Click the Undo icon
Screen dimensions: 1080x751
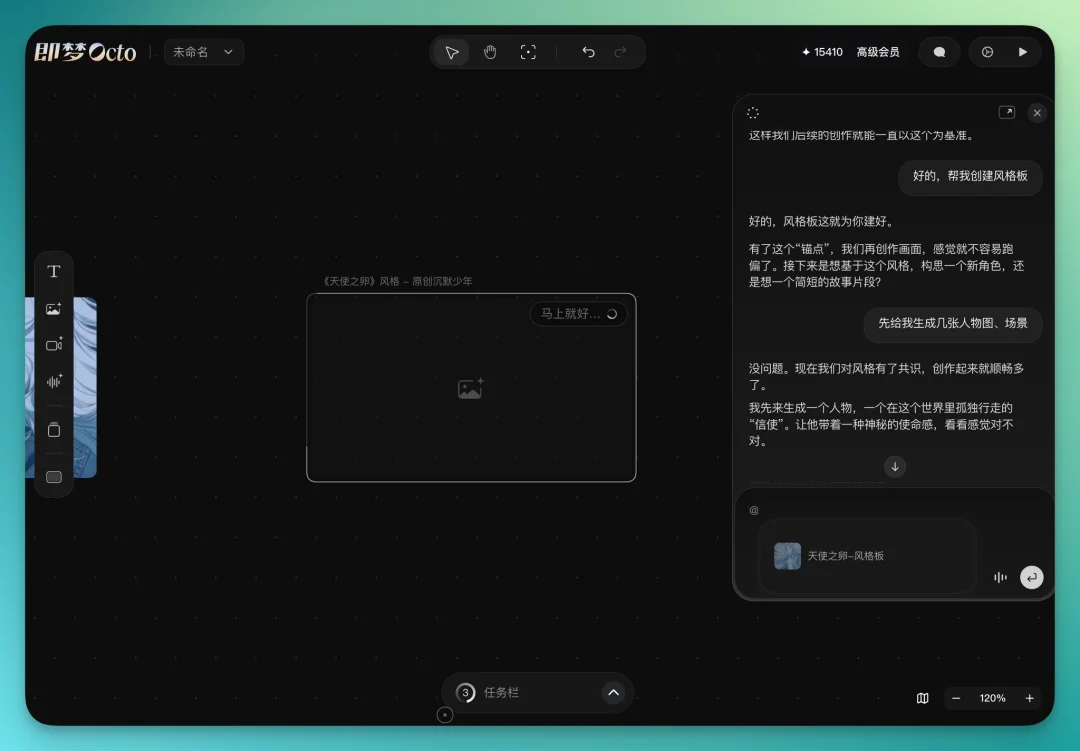tap(588, 51)
